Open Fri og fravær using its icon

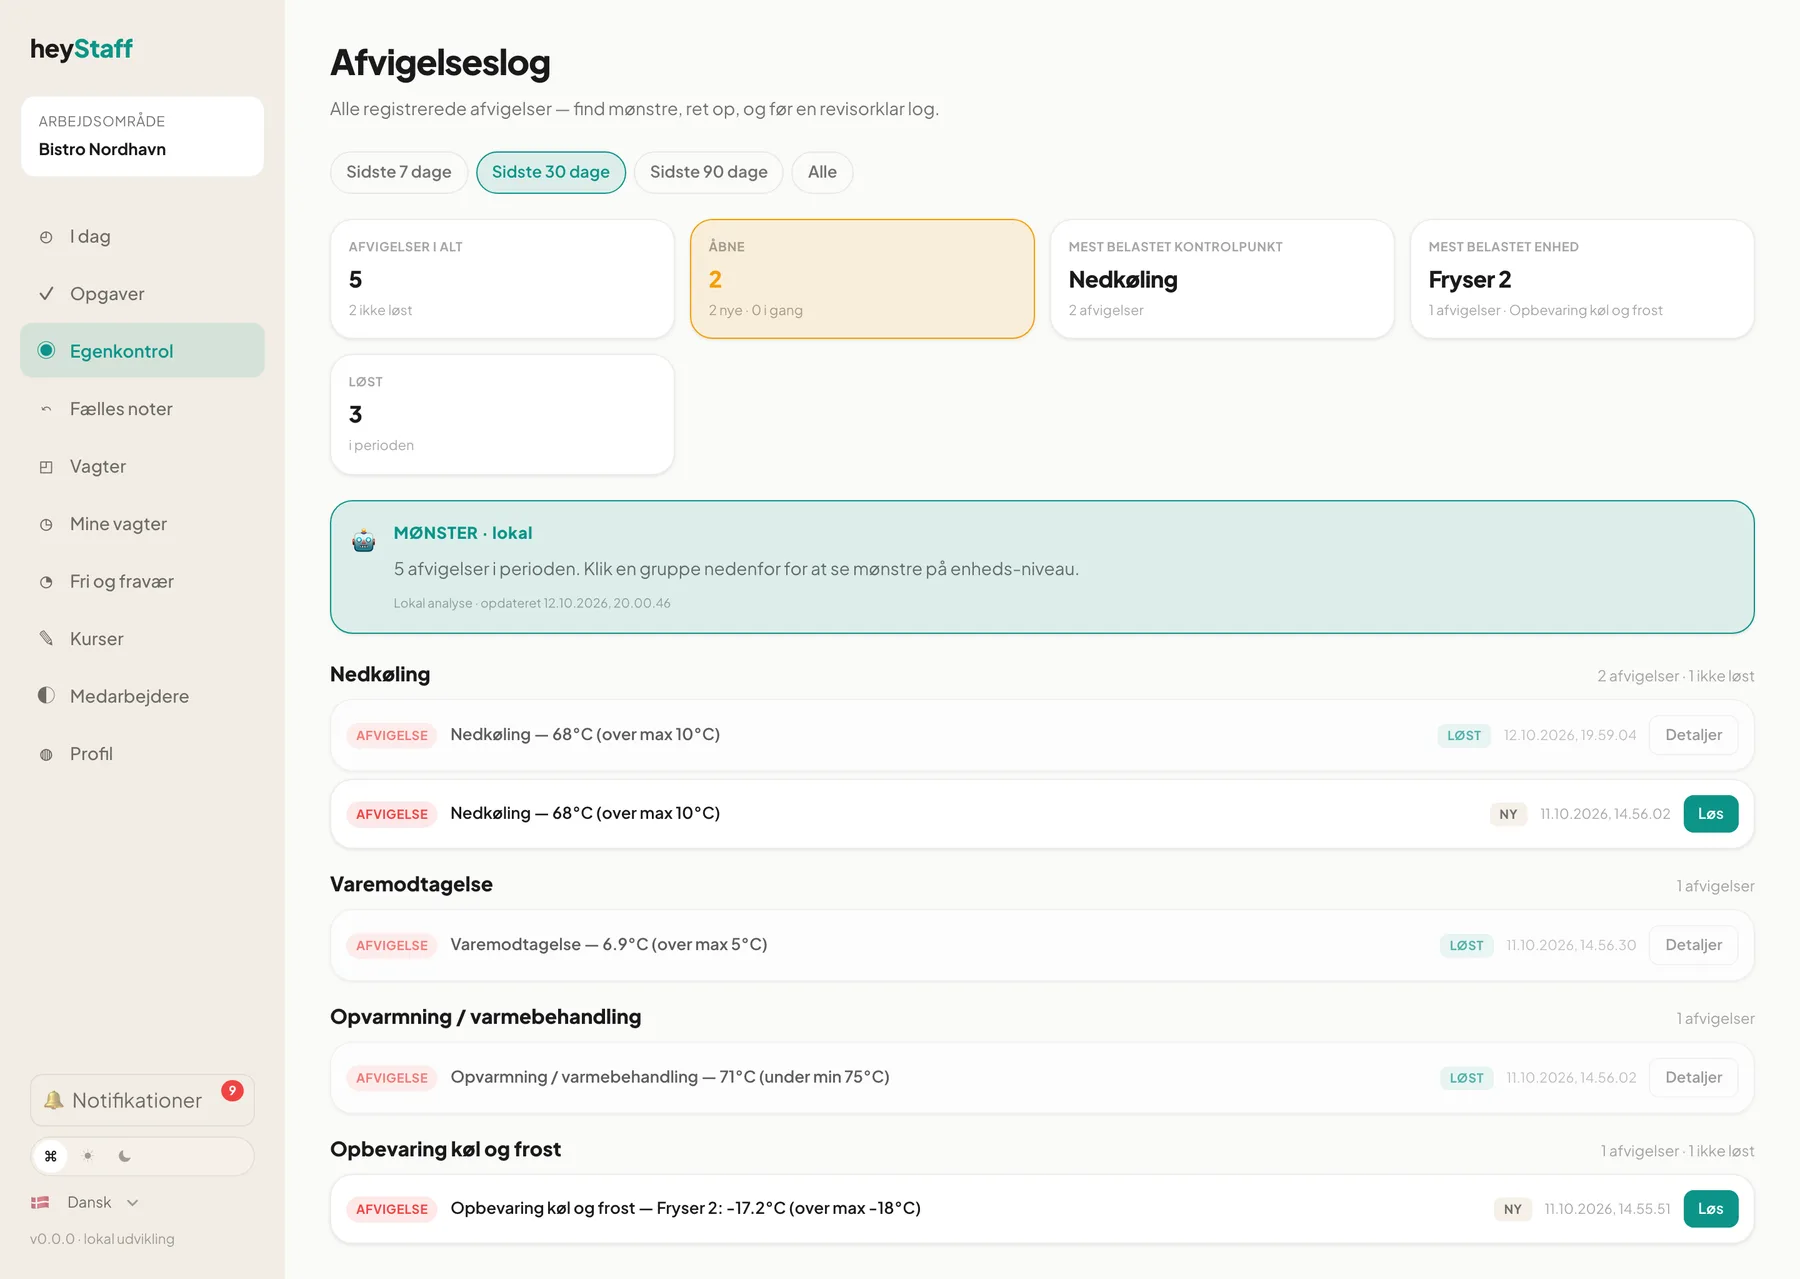(46, 582)
